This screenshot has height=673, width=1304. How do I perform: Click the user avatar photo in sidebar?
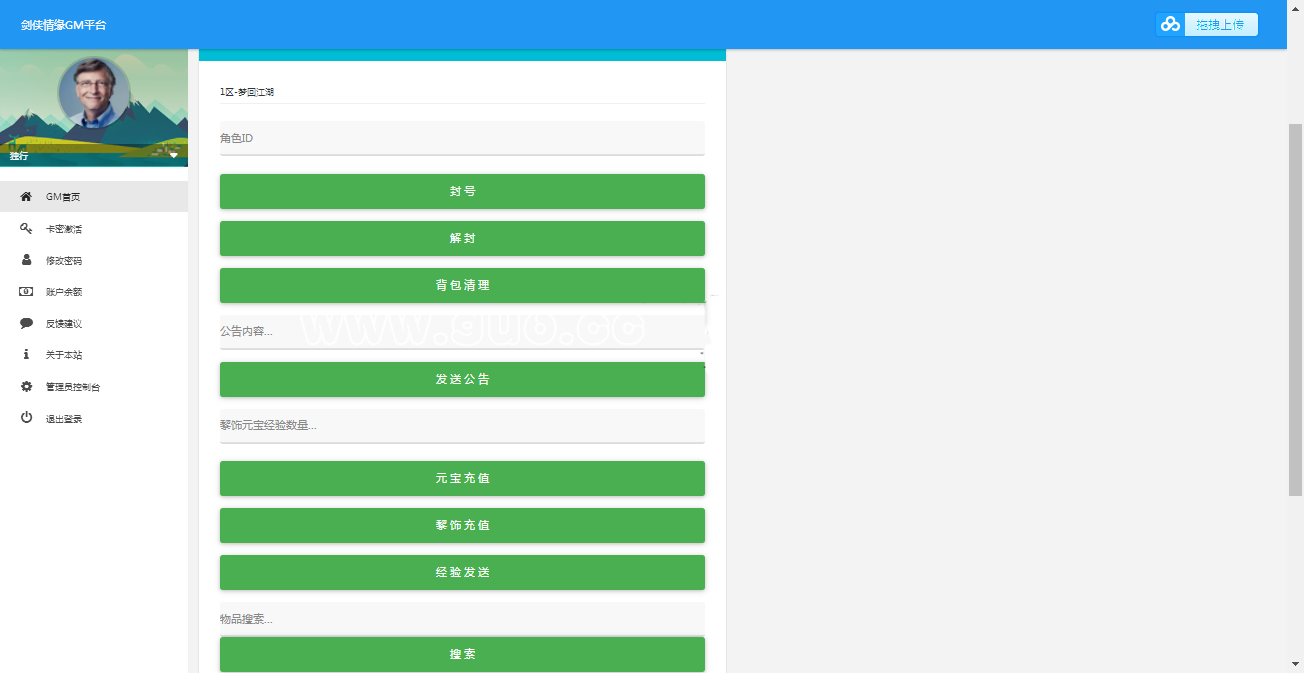coord(94,92)
